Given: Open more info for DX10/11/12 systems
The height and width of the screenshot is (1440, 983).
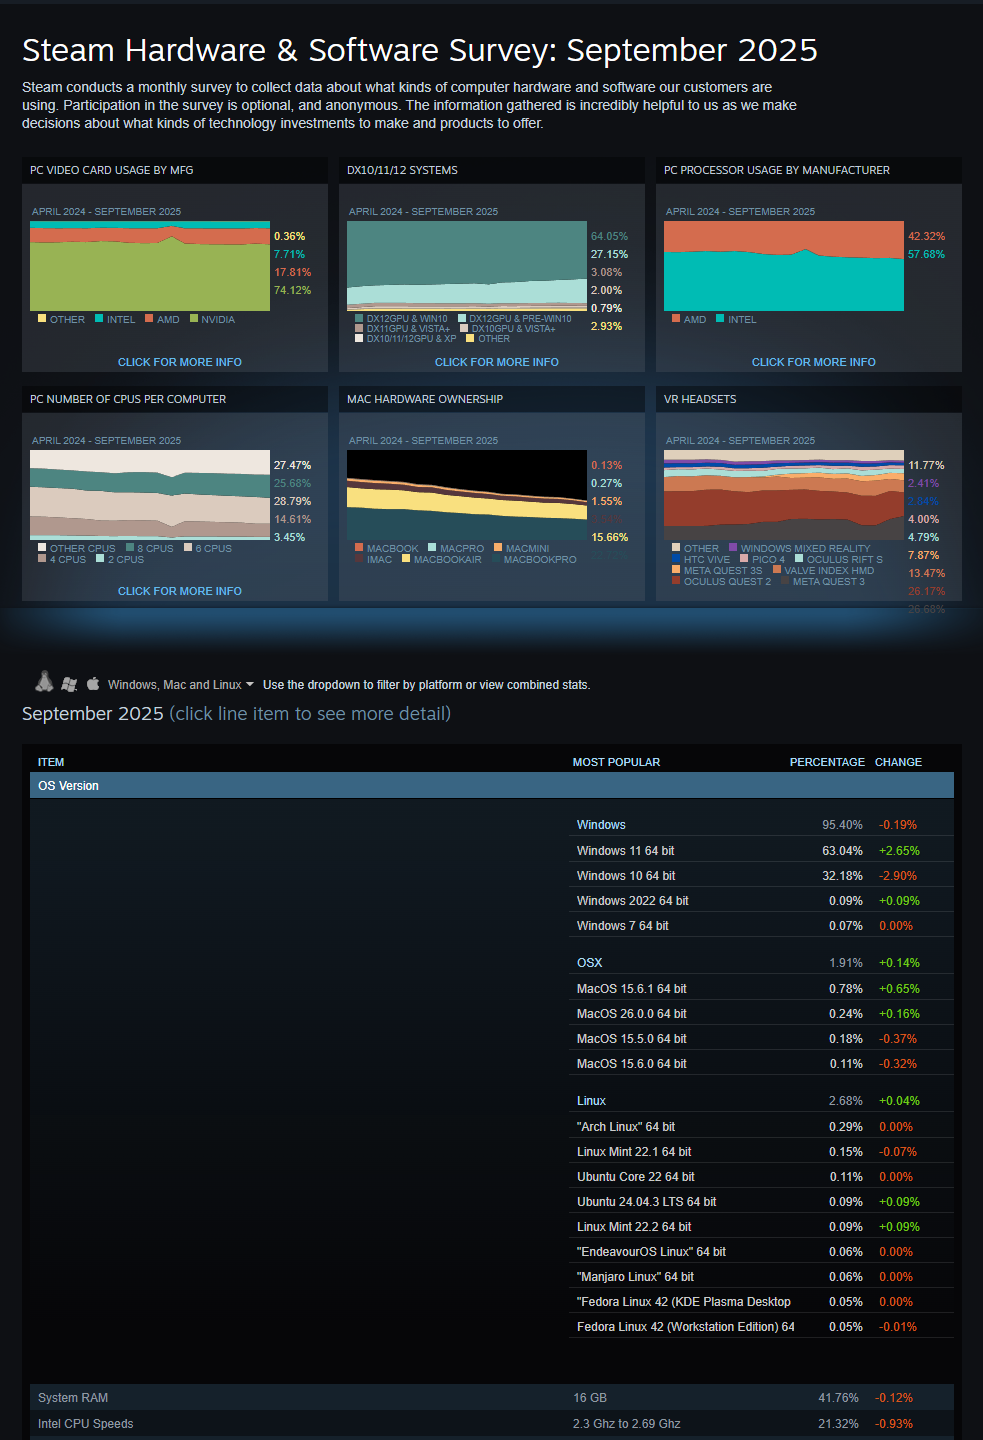Looking at the screenshot, I should click(497, 362).
